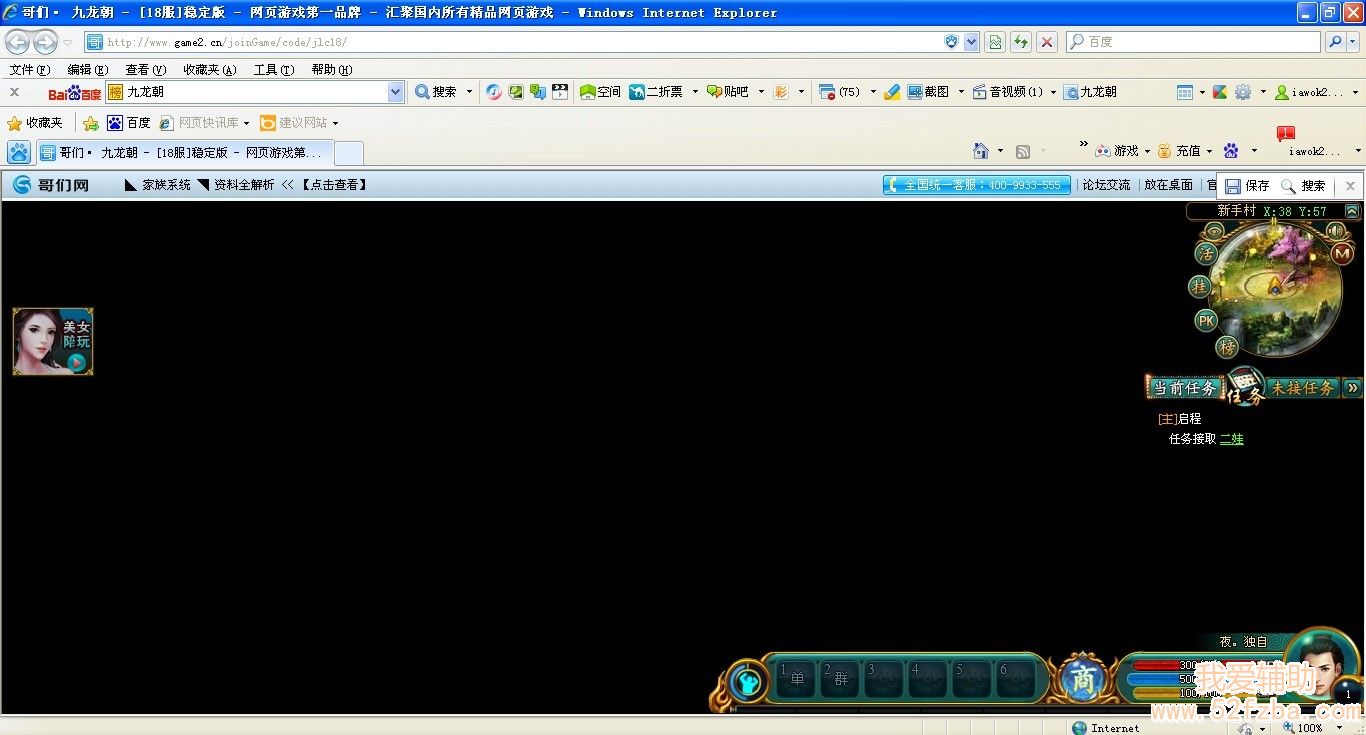Open the 榜 ranking icon

point(1227,347)
